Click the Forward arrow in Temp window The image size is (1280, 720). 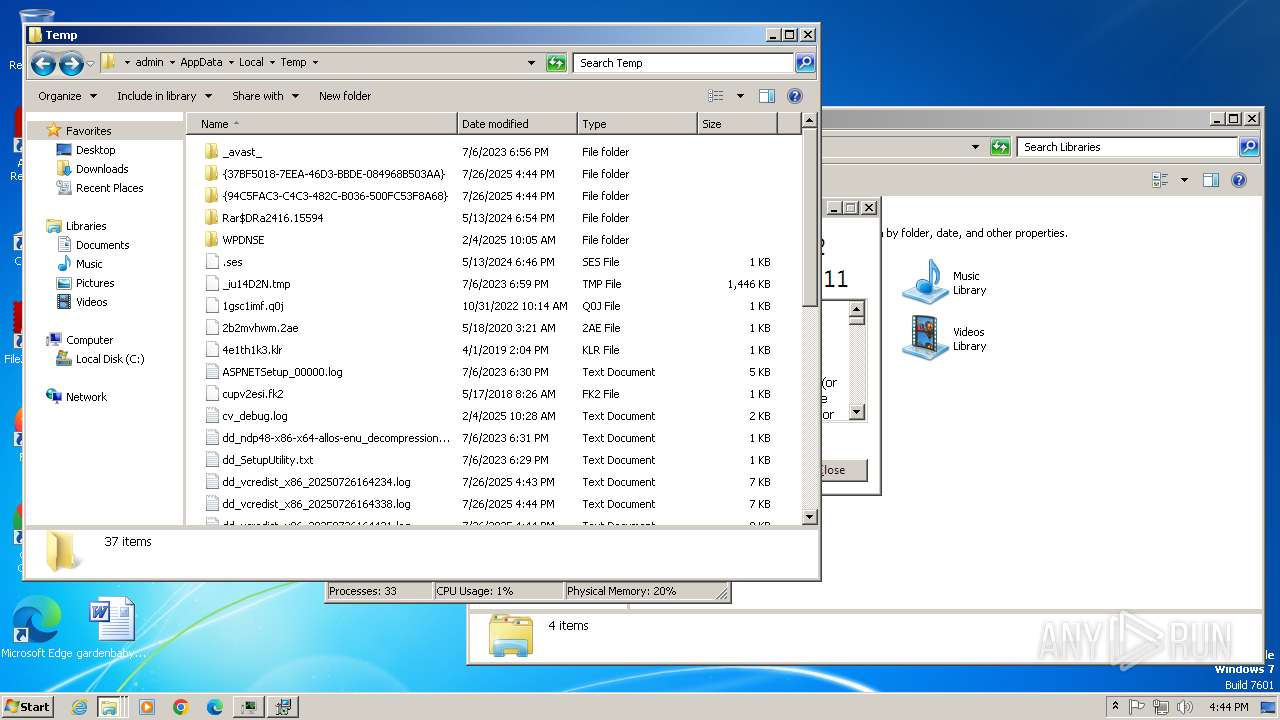click(x=71, y=65)
